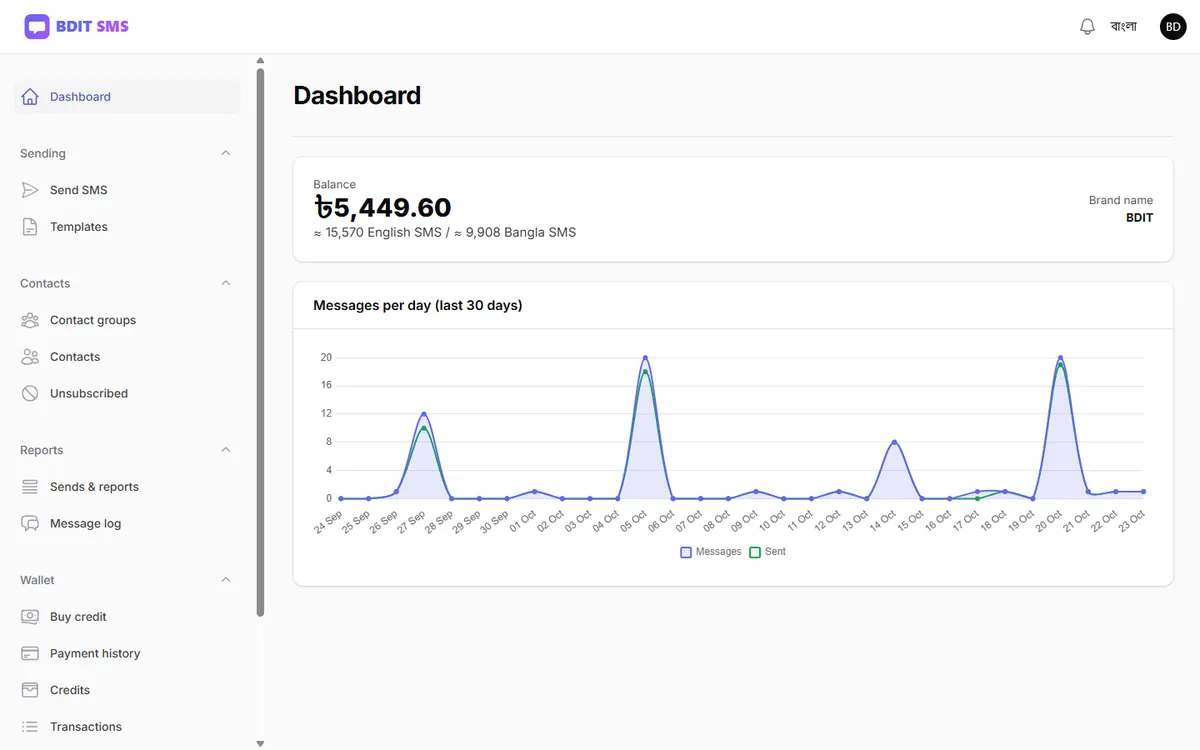The width and height of the screenshot is (1200, 750).
Task: Click the Reports section header label
Action: [x=41, y=450]
